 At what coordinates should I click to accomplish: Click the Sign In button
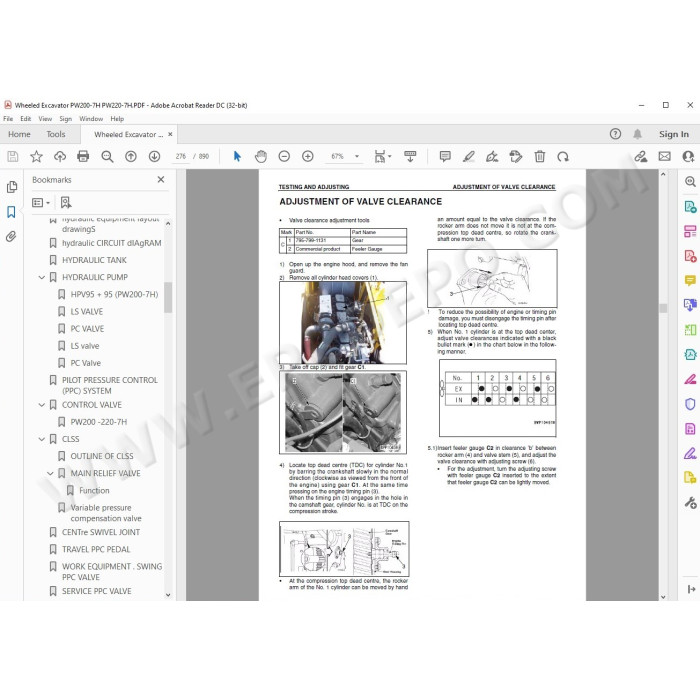tap(674, 134)
